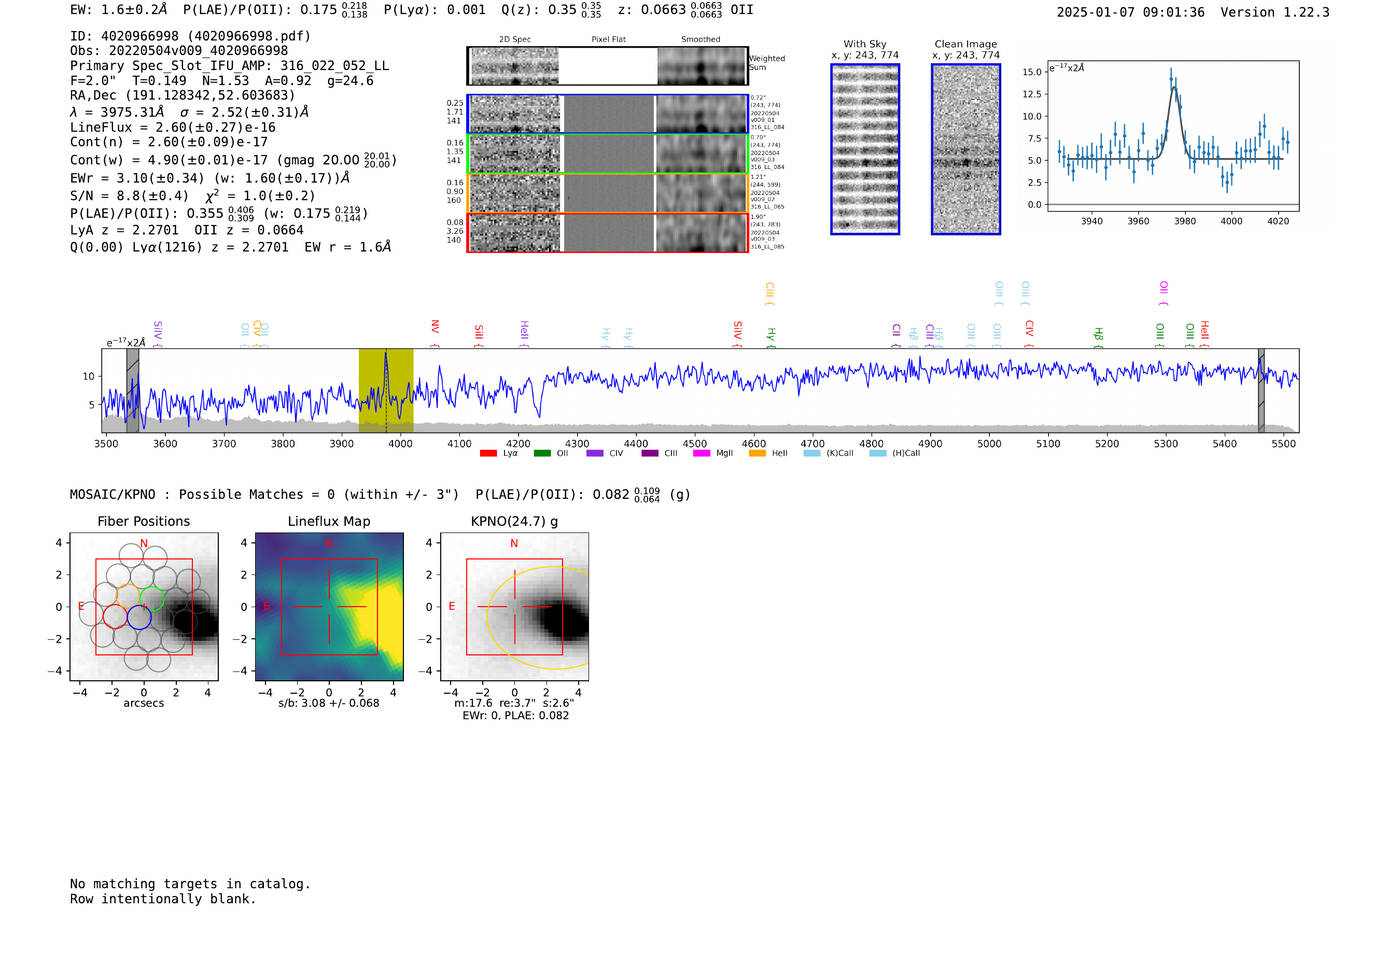This screenshot has height=953, width=1400.
Task: Open the With Sky cutout image
Action: 865,149
